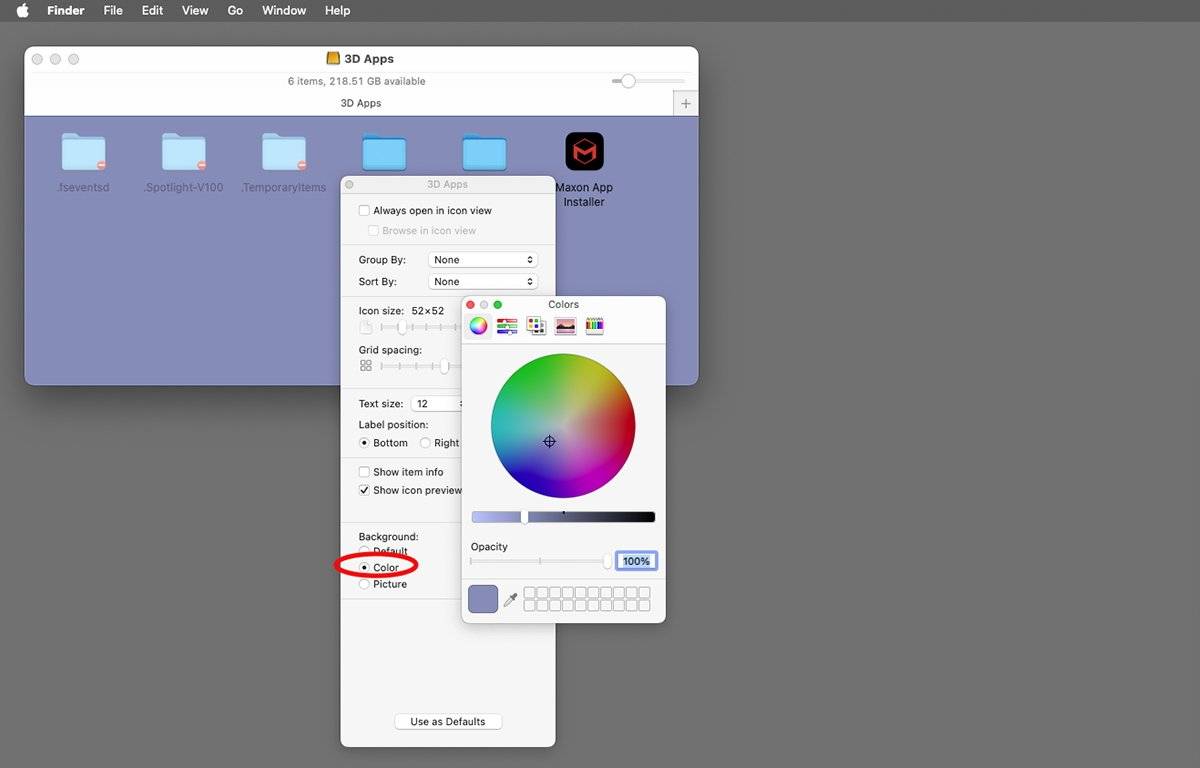Select the .fseventsd folder
Viewport: 1200px width, 768px height.
(83, 152)
